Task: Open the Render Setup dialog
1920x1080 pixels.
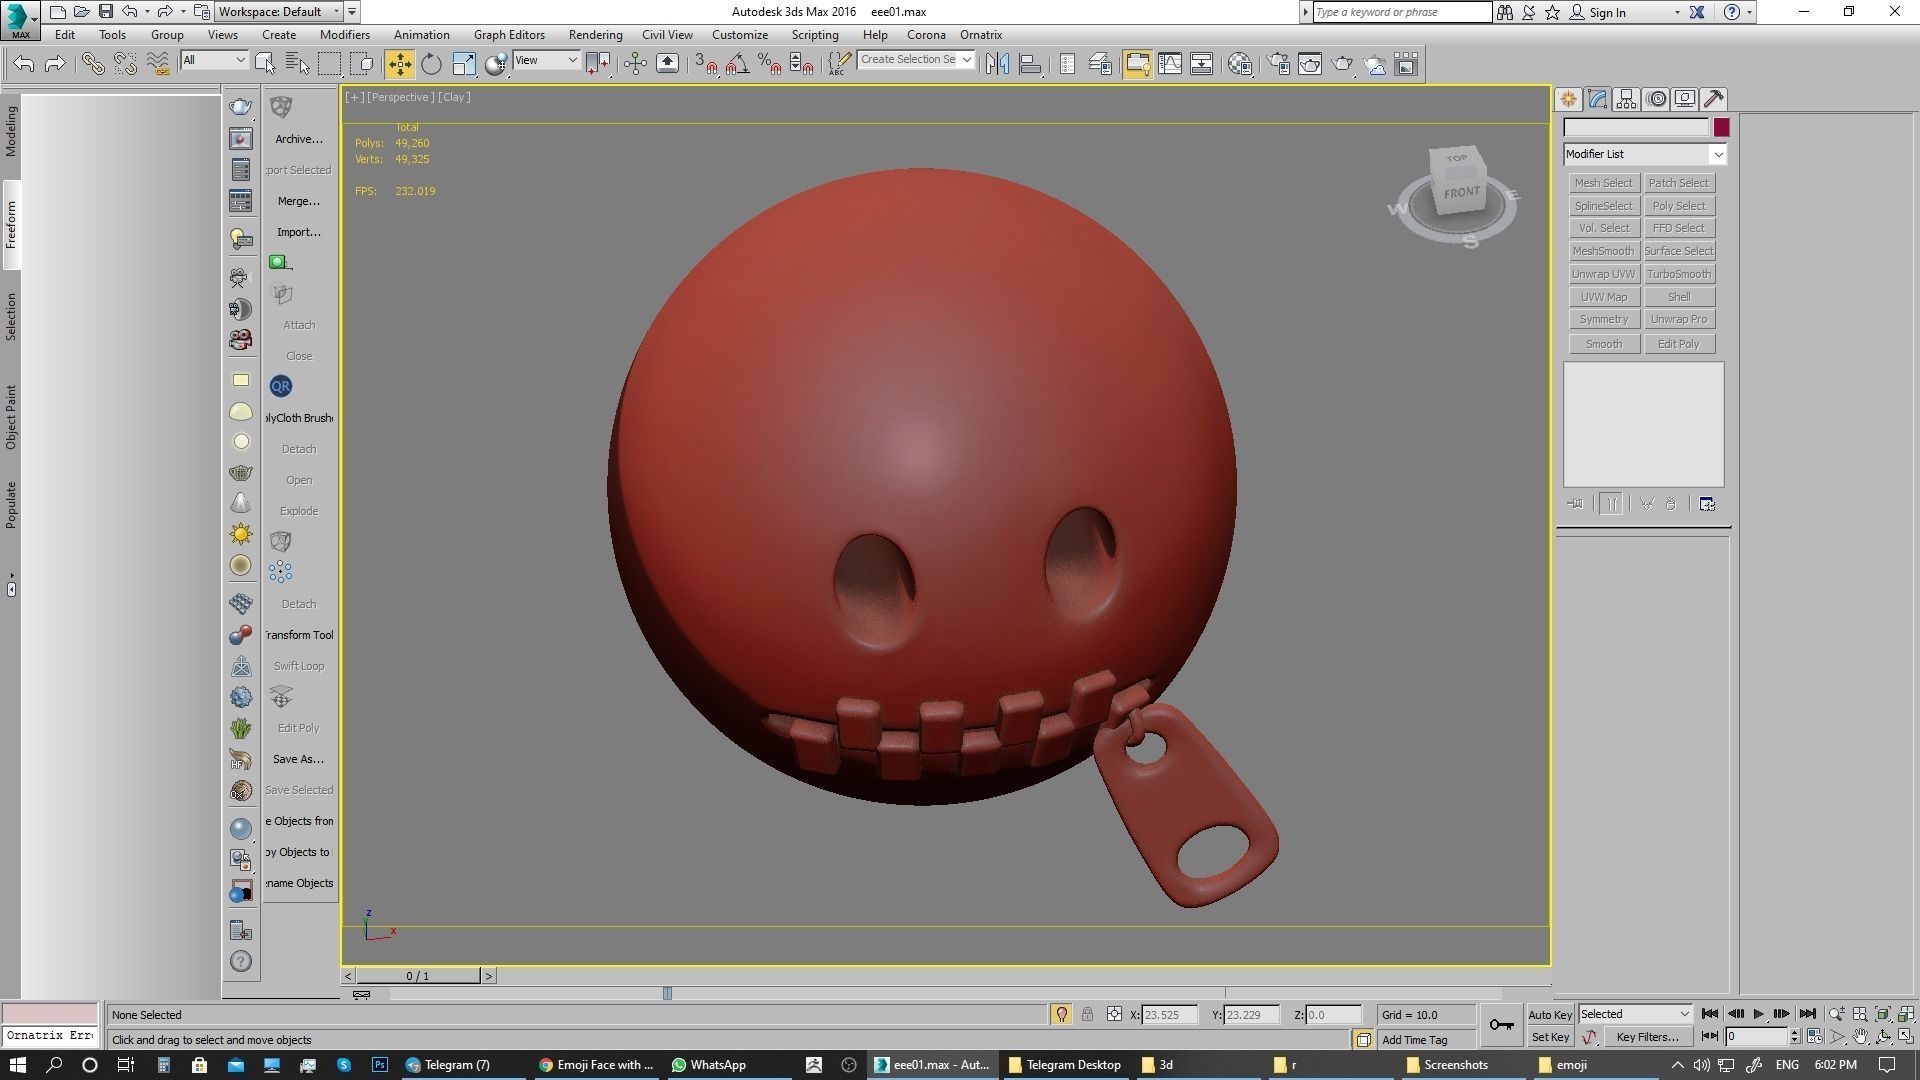Action: (1278, 64)
